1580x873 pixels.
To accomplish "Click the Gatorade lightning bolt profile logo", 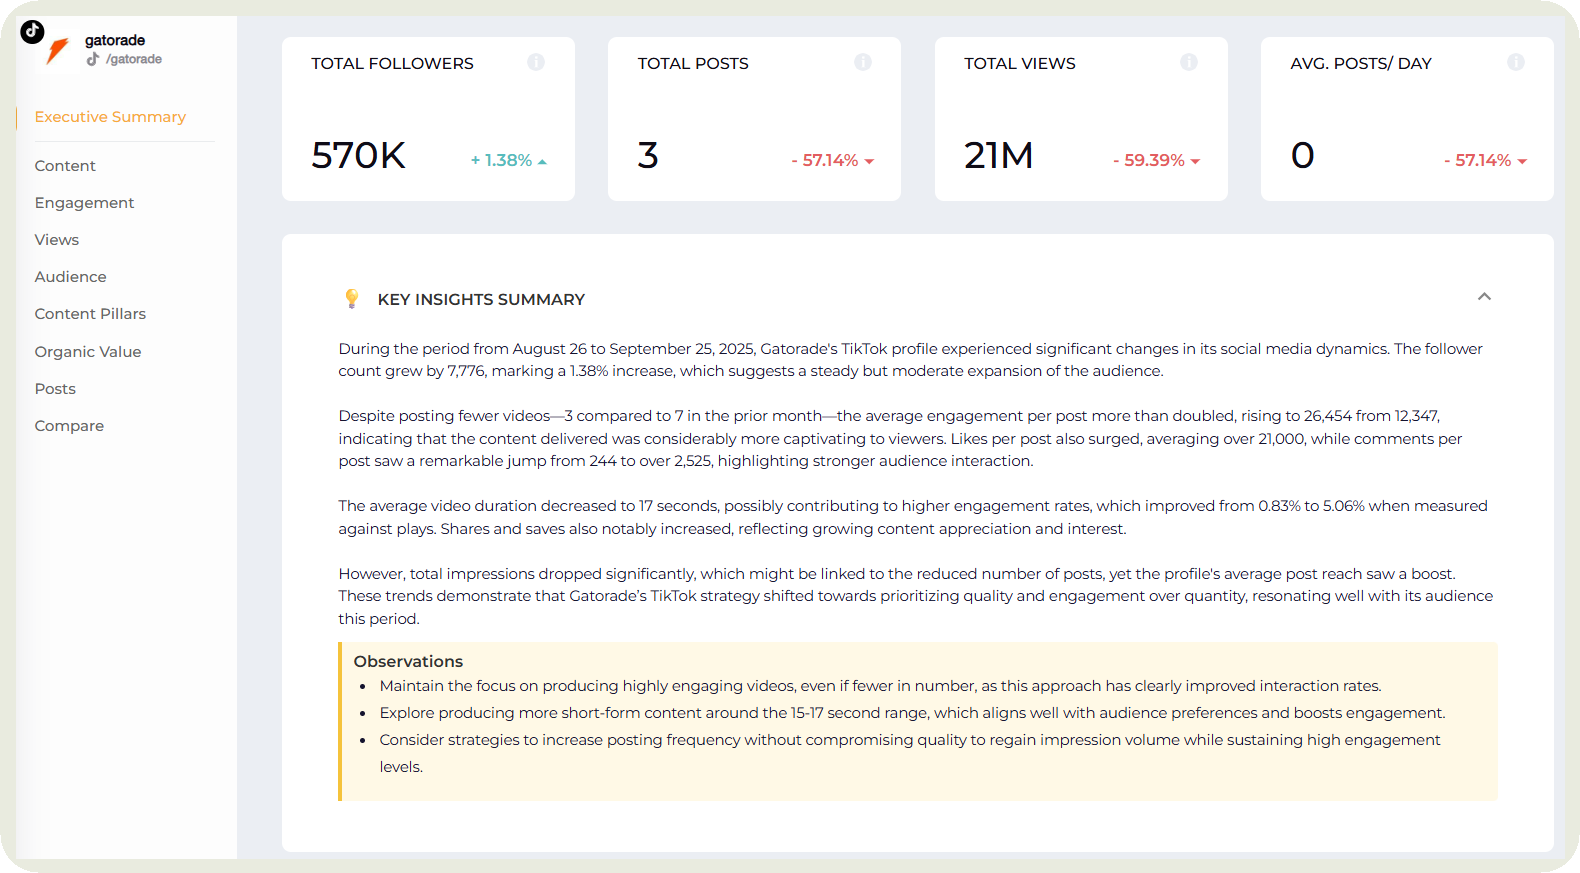I will 58,52.
